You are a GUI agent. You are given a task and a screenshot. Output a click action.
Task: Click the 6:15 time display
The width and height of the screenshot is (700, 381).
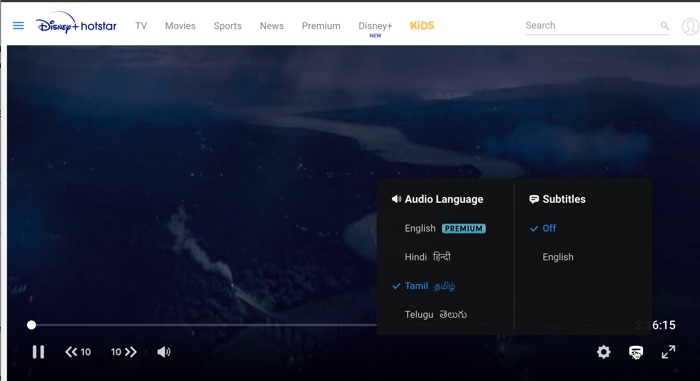click(x=663, y=325)
